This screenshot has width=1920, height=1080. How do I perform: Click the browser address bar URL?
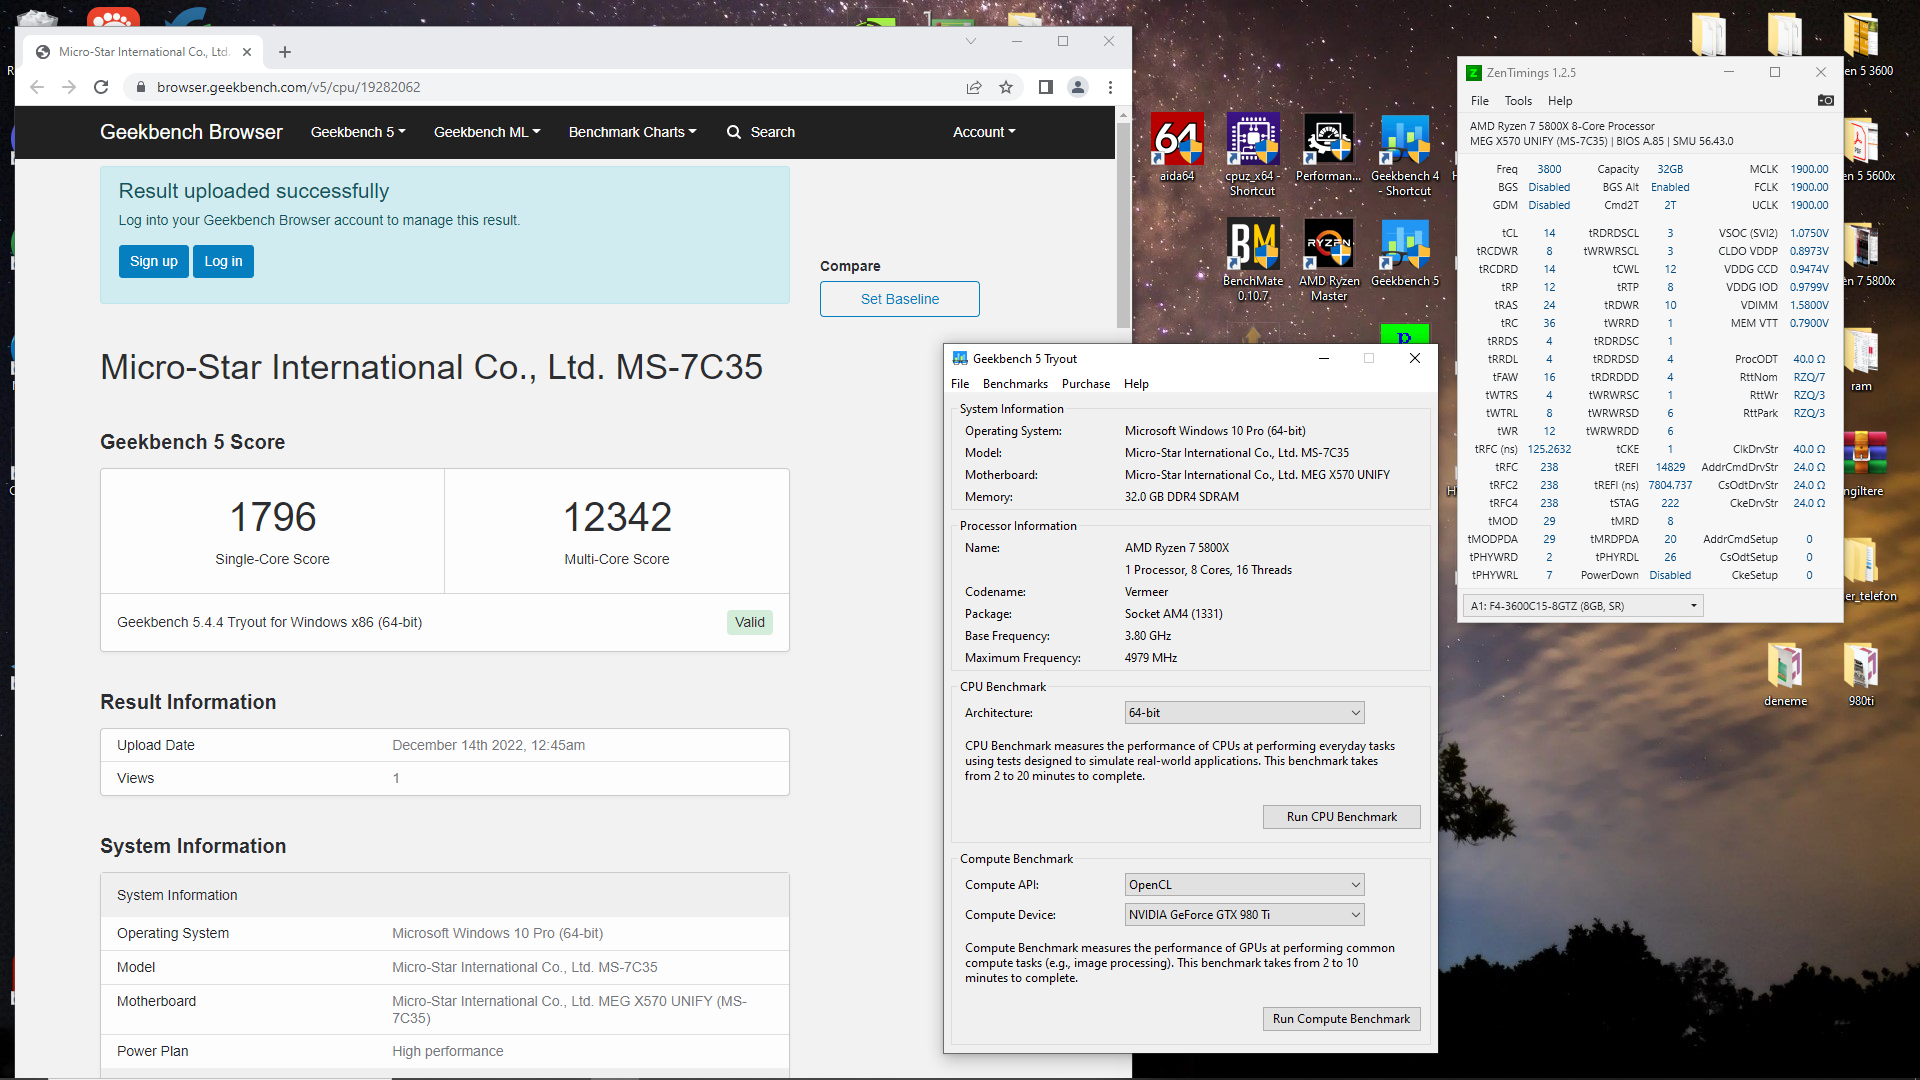click(288, 87)
